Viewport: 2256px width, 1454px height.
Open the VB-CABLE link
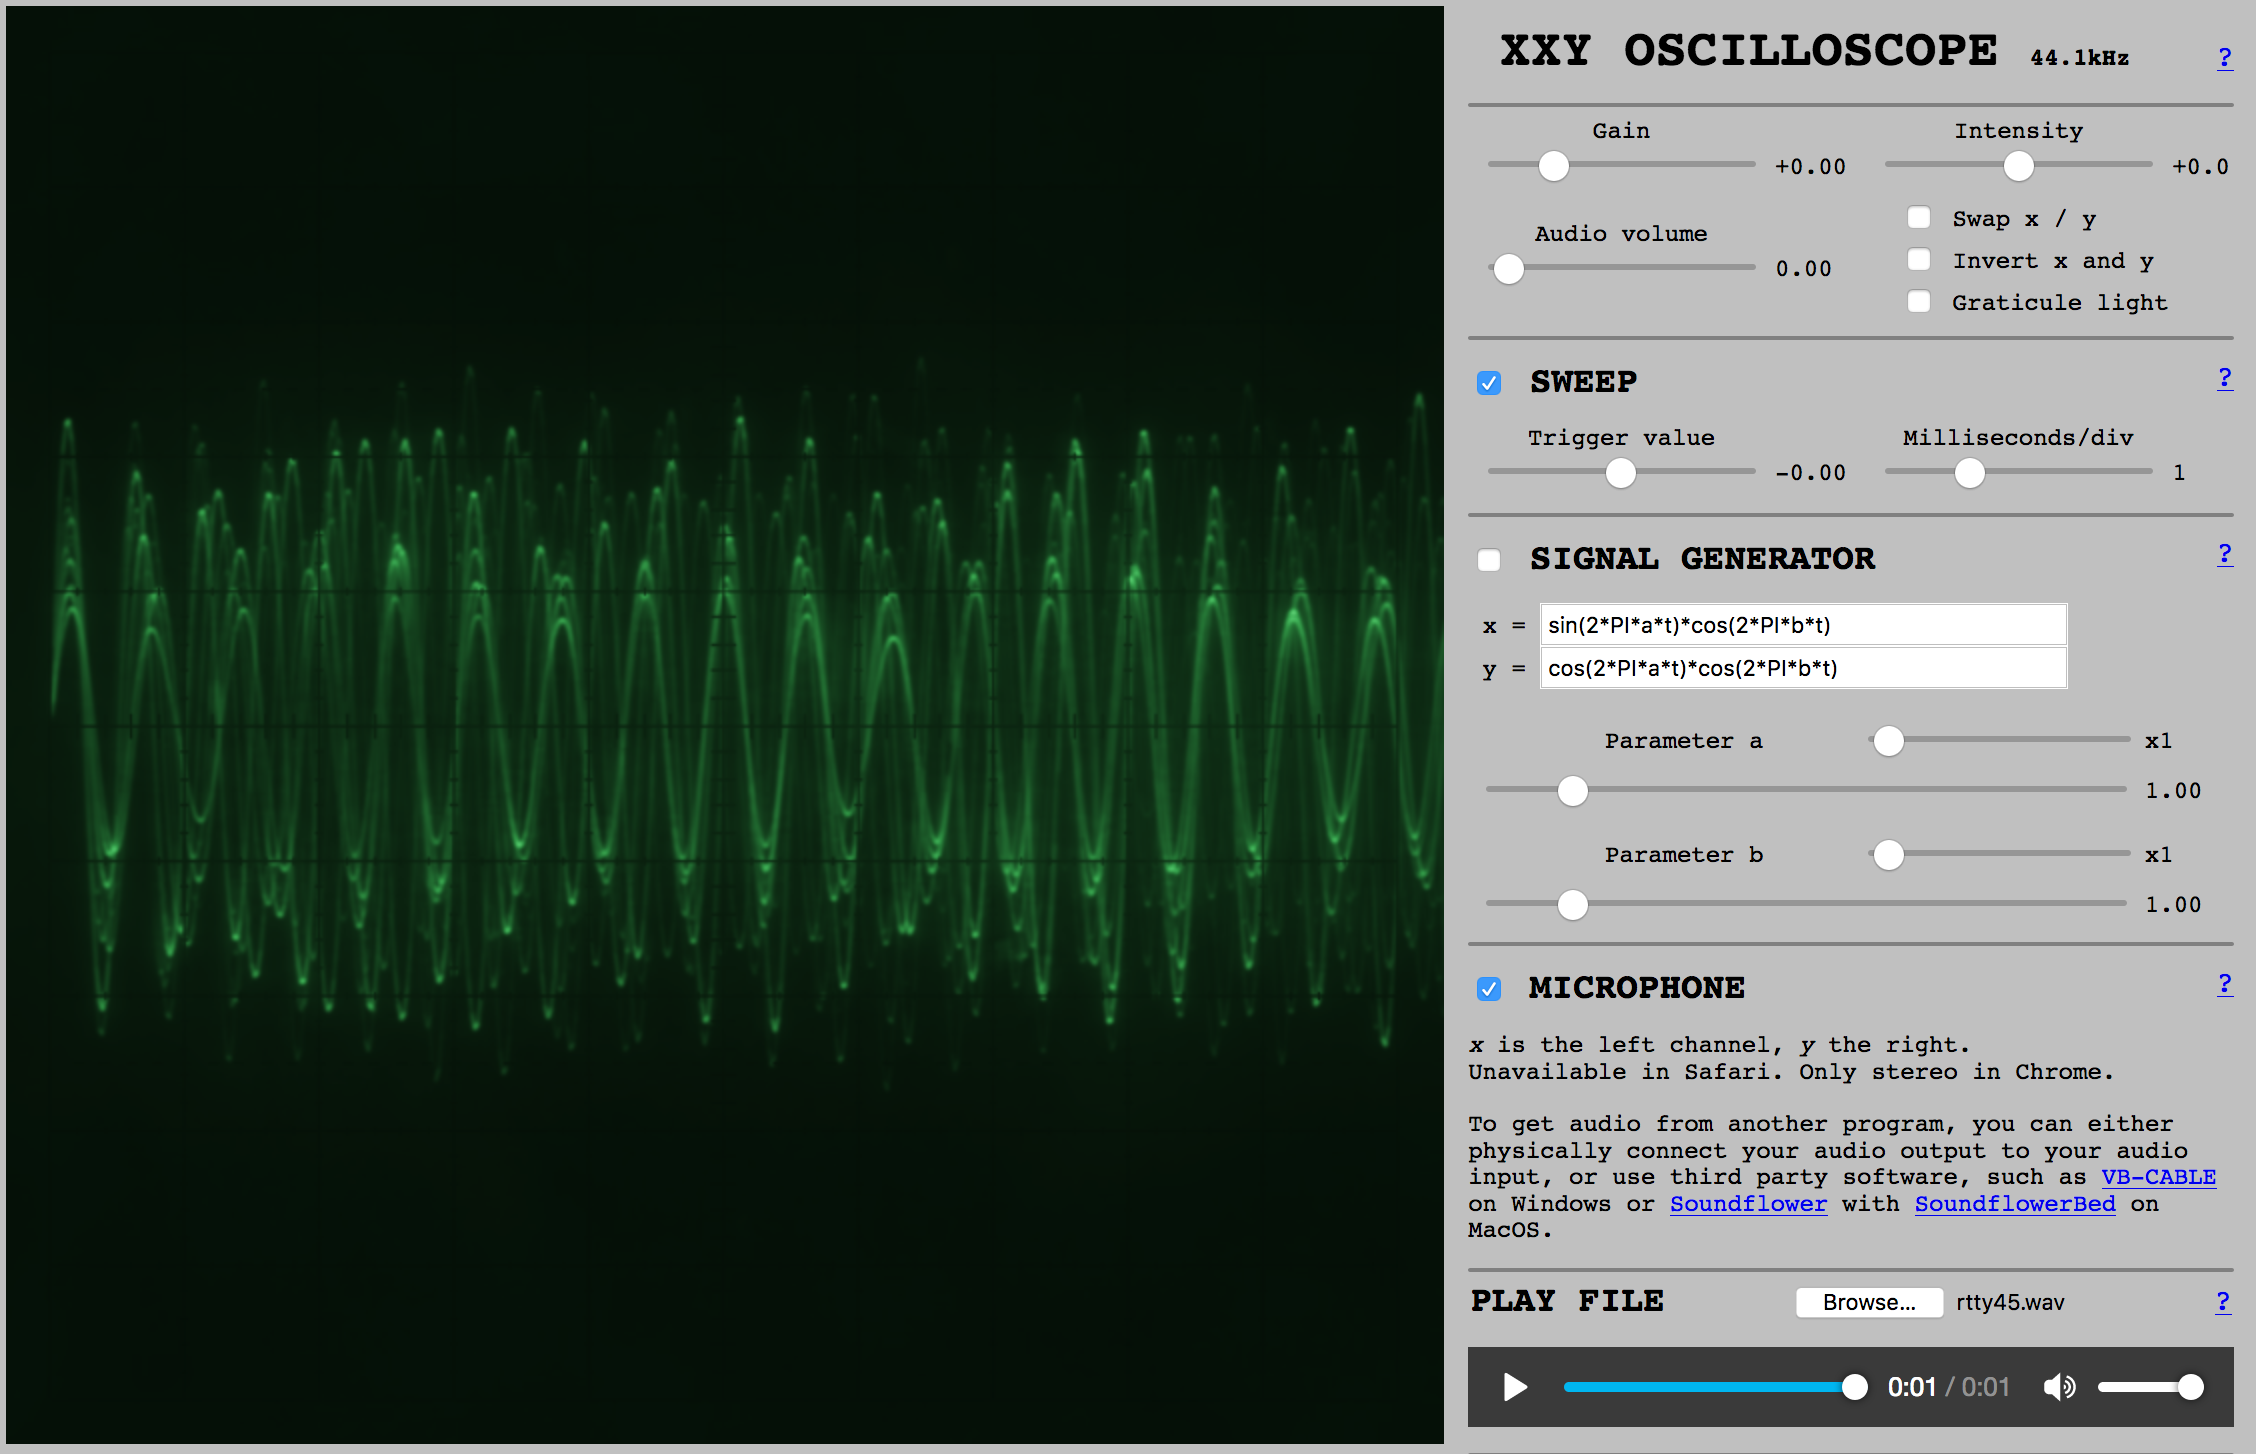tap(2158, 1177)
